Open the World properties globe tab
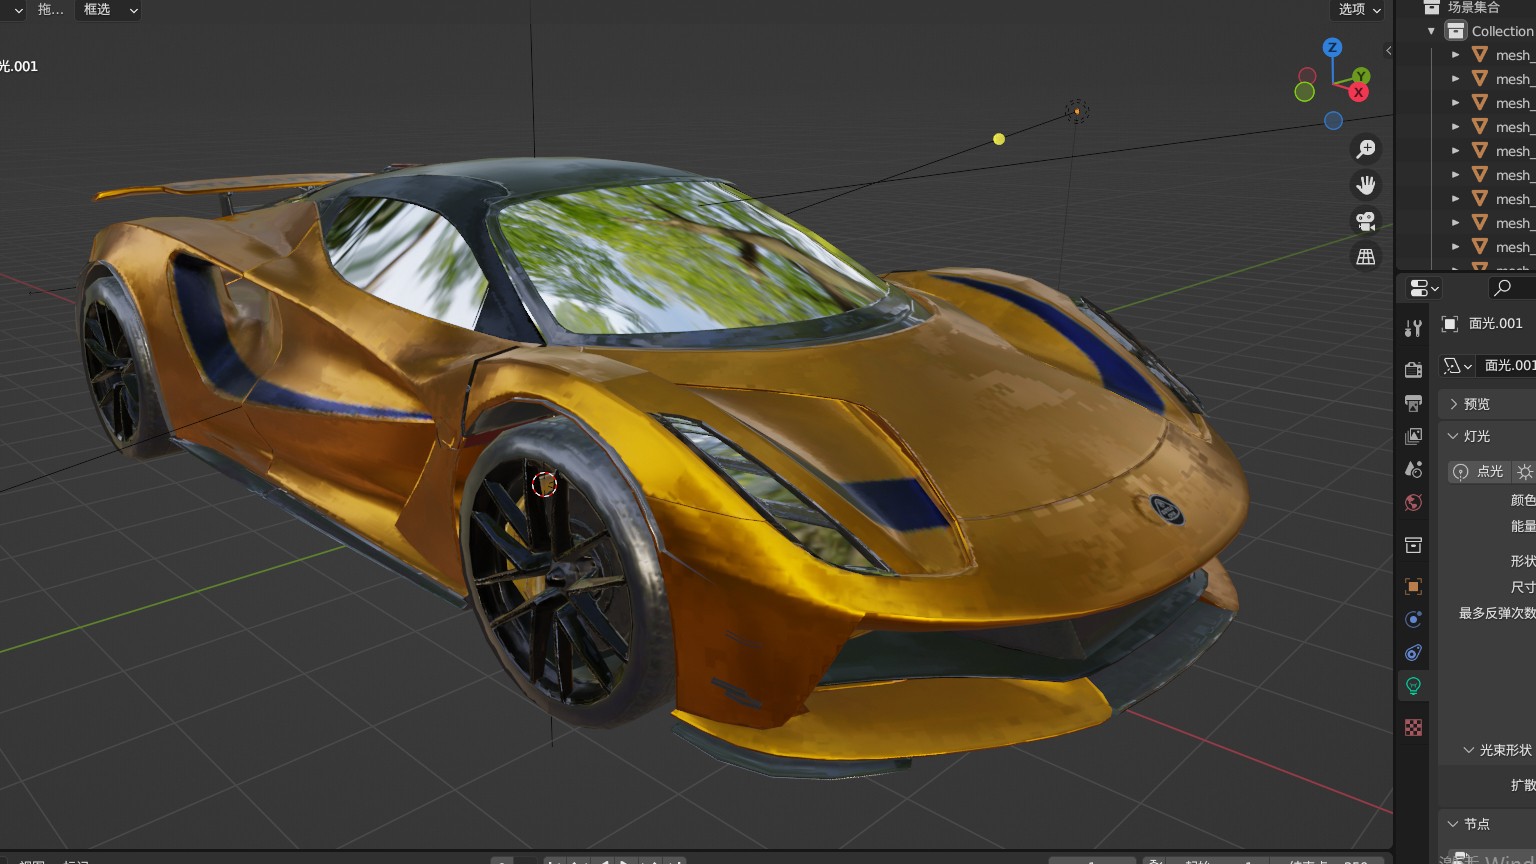 pos(1413,502)
